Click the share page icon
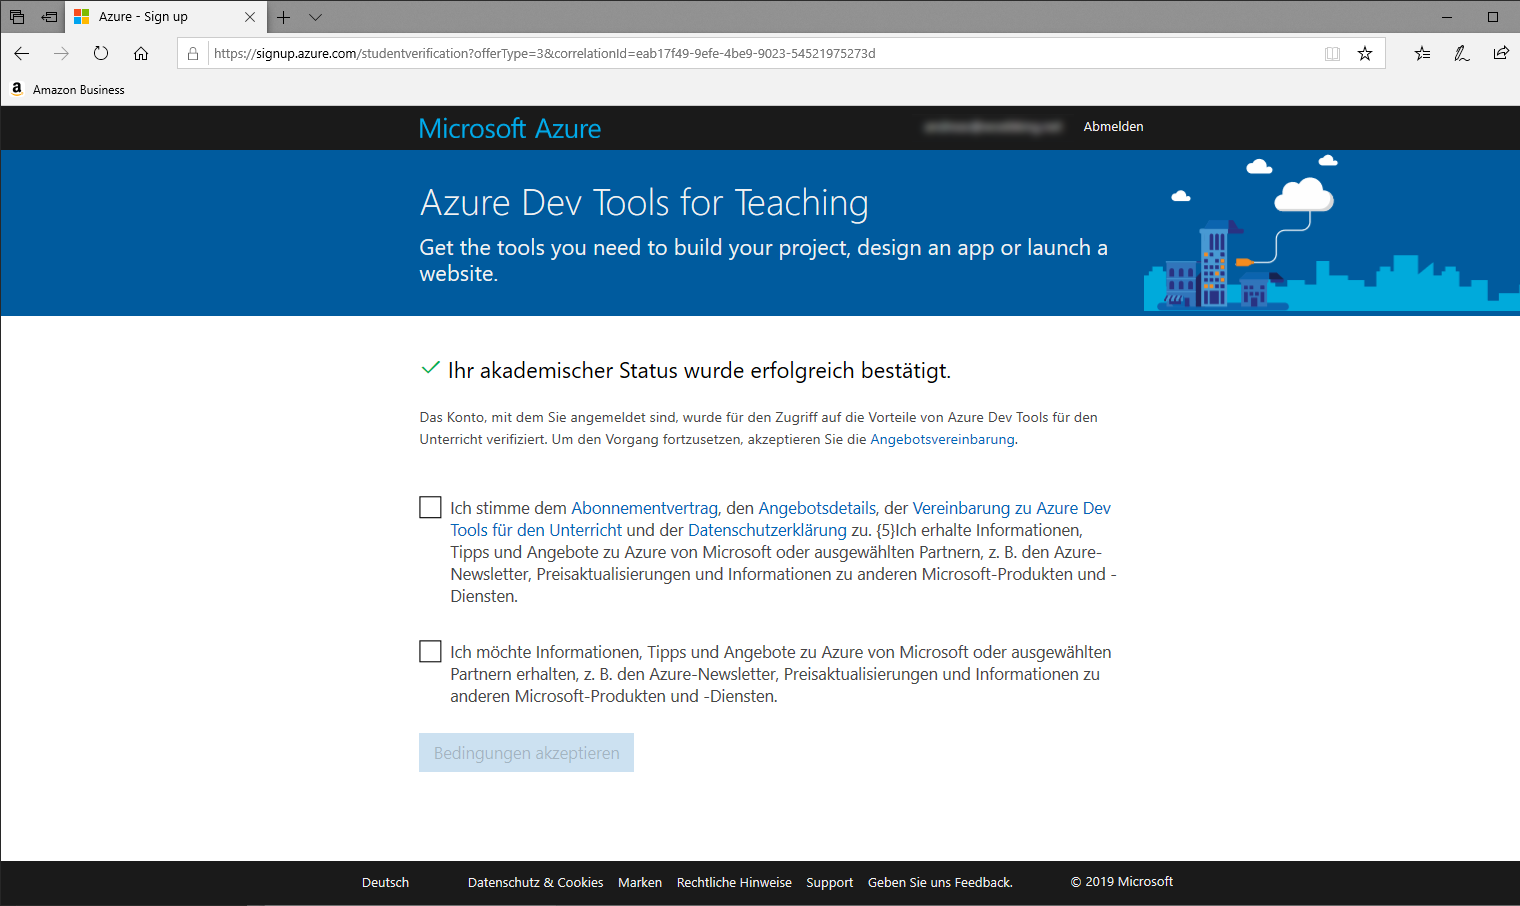1520x906 pixels. [1500, 54]
